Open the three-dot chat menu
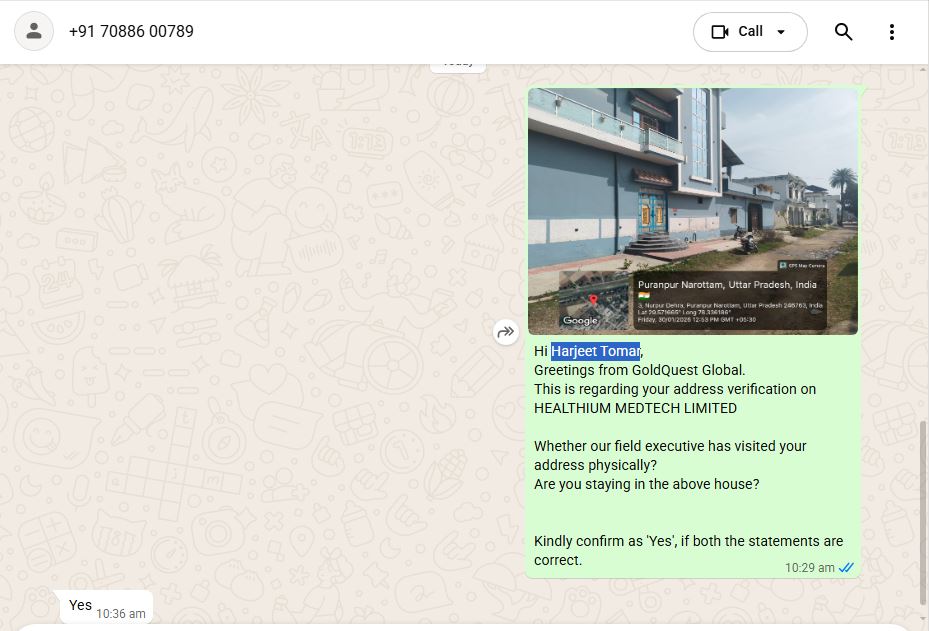 [x=891, y=32]
